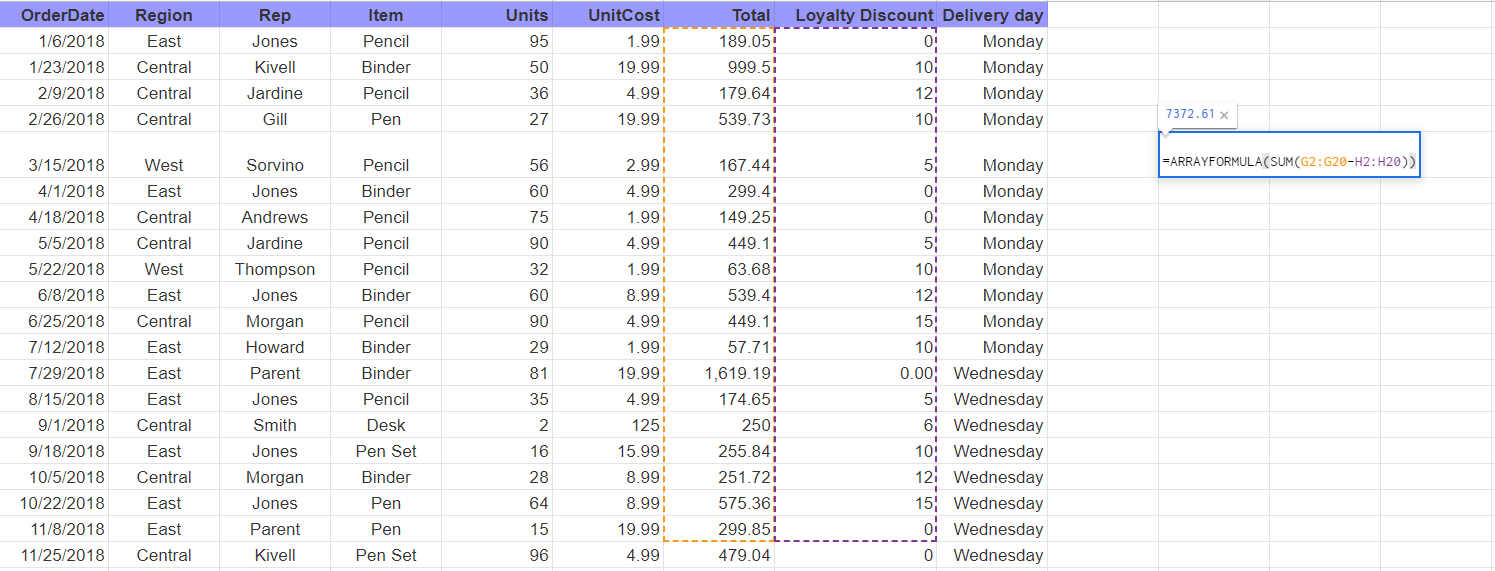1495x571 pixels.
Task: Click Wednesday in the 11/25/2018 row
Action: click(992, 555)
